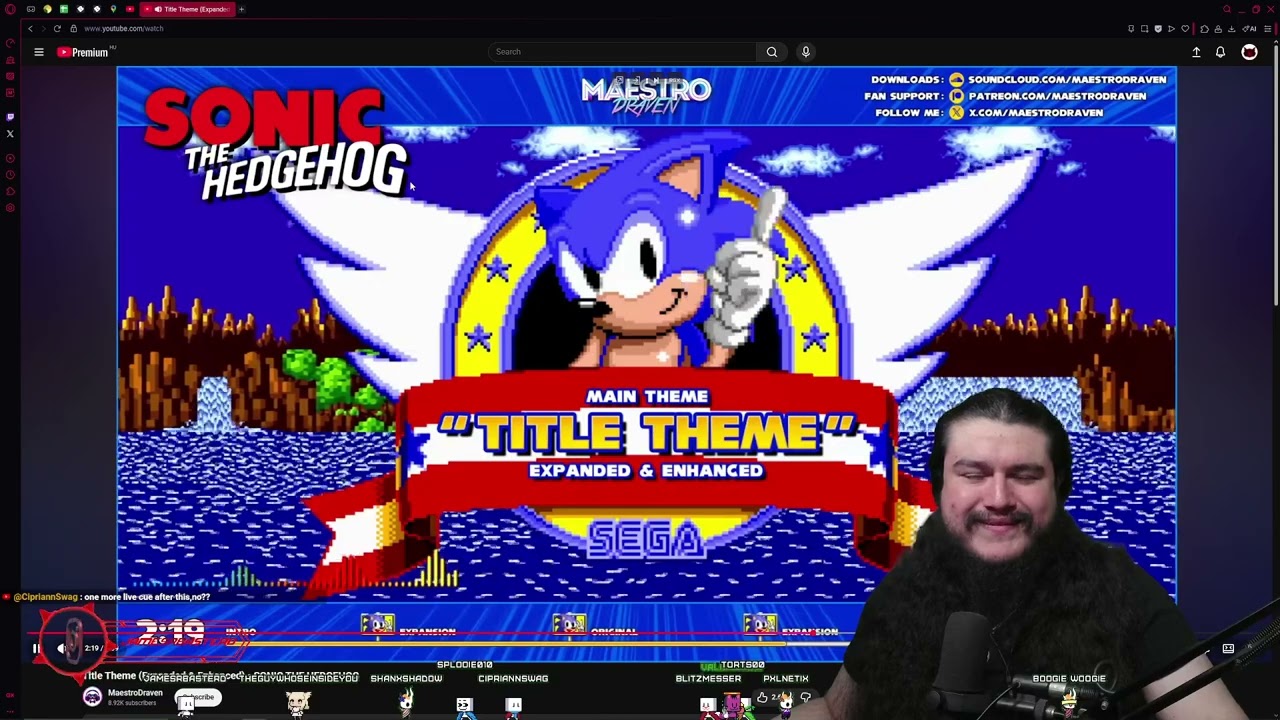Open the Opera menu logo button
This screenshot has width=1280, height=720.
point(10,9)
